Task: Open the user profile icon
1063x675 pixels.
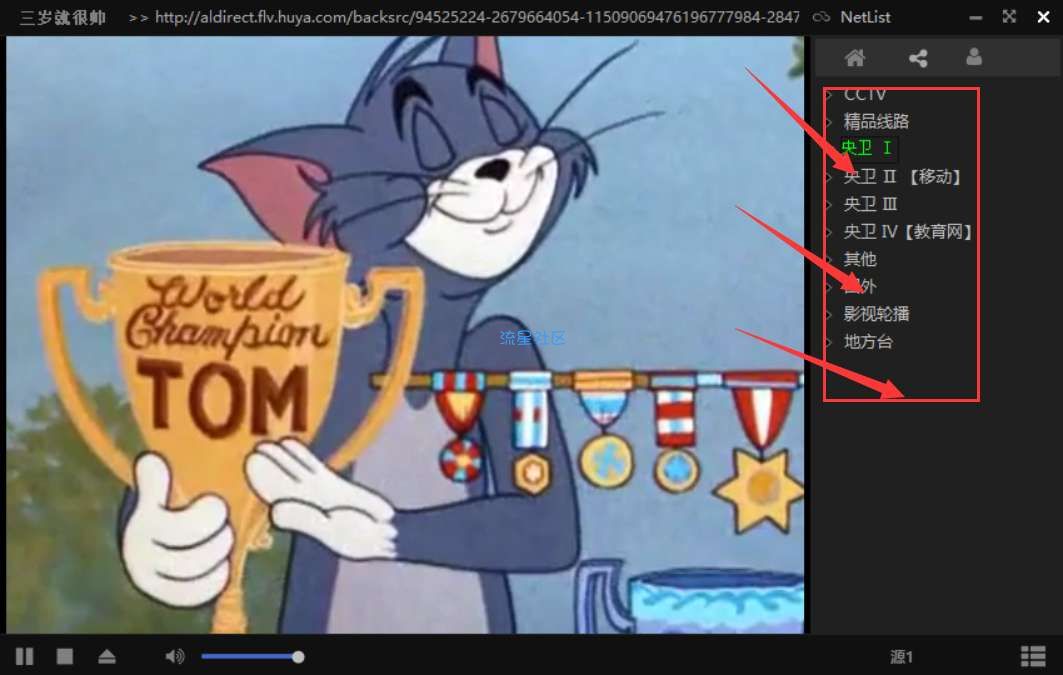Action: [974, 57]
